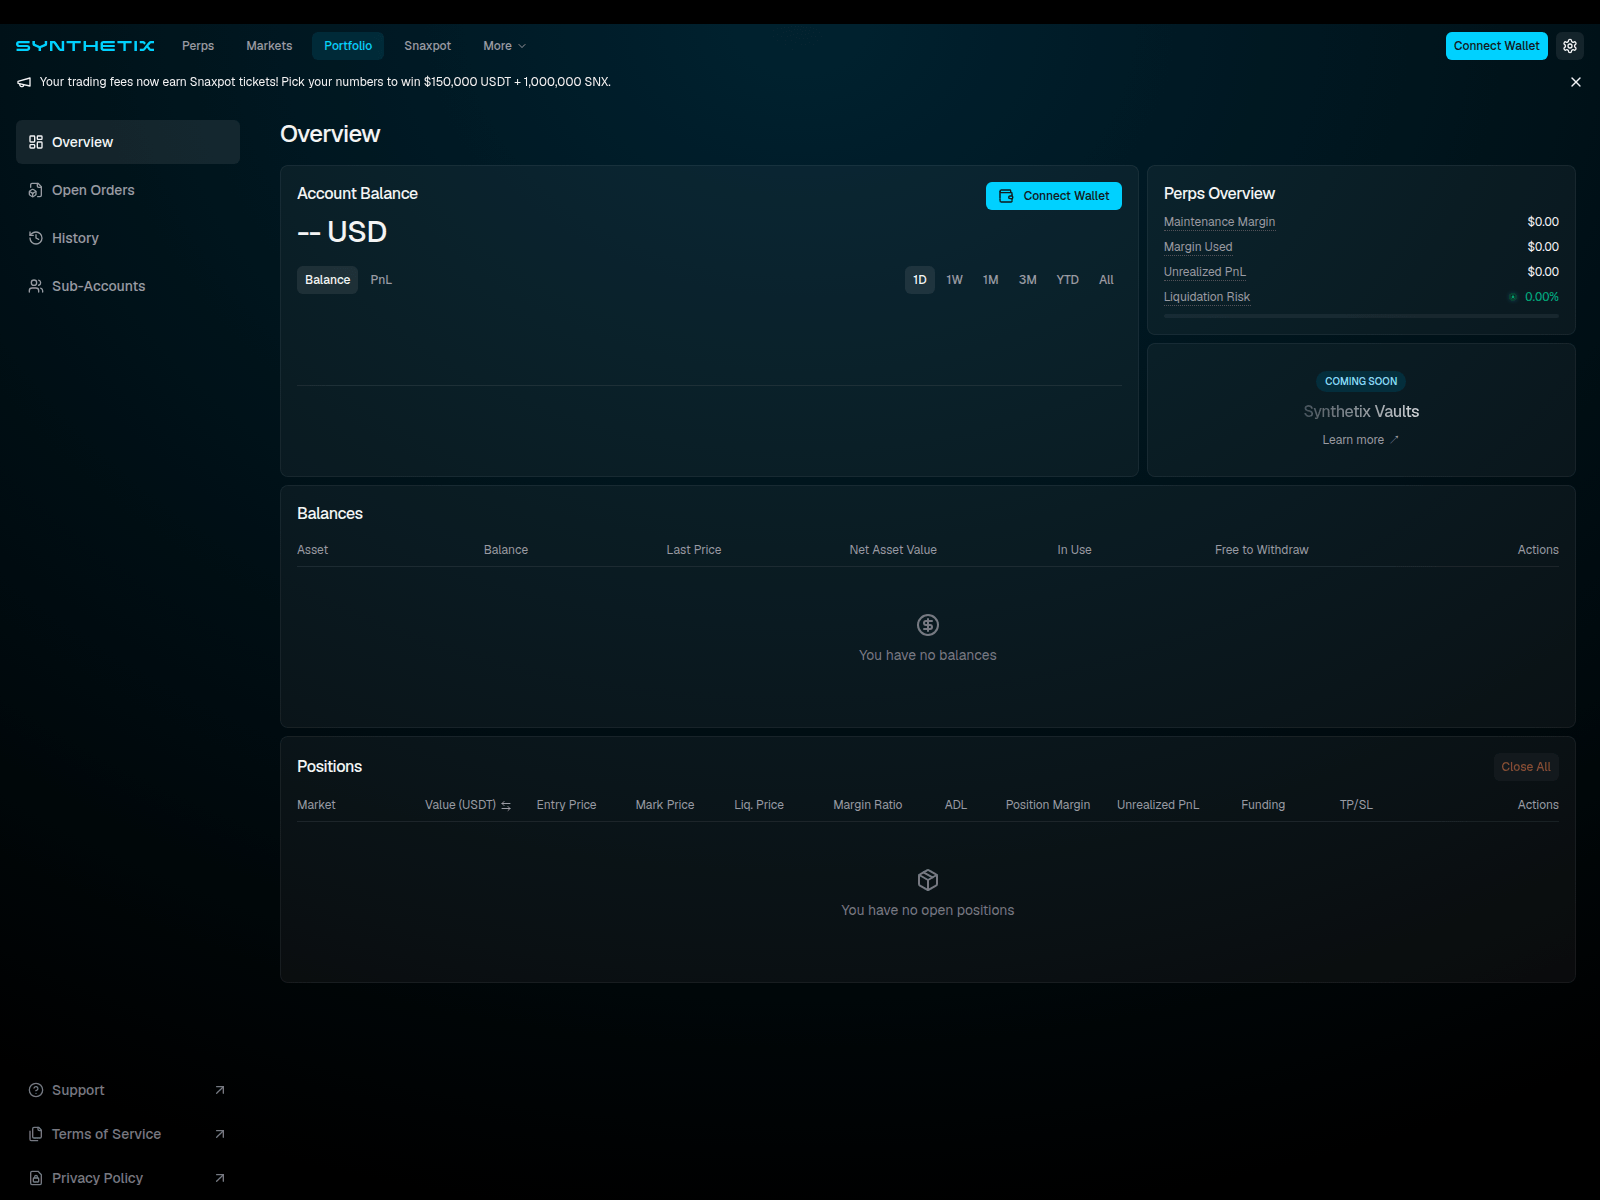
Task: Select the 1M time range
Action: (x=991, y=280)
